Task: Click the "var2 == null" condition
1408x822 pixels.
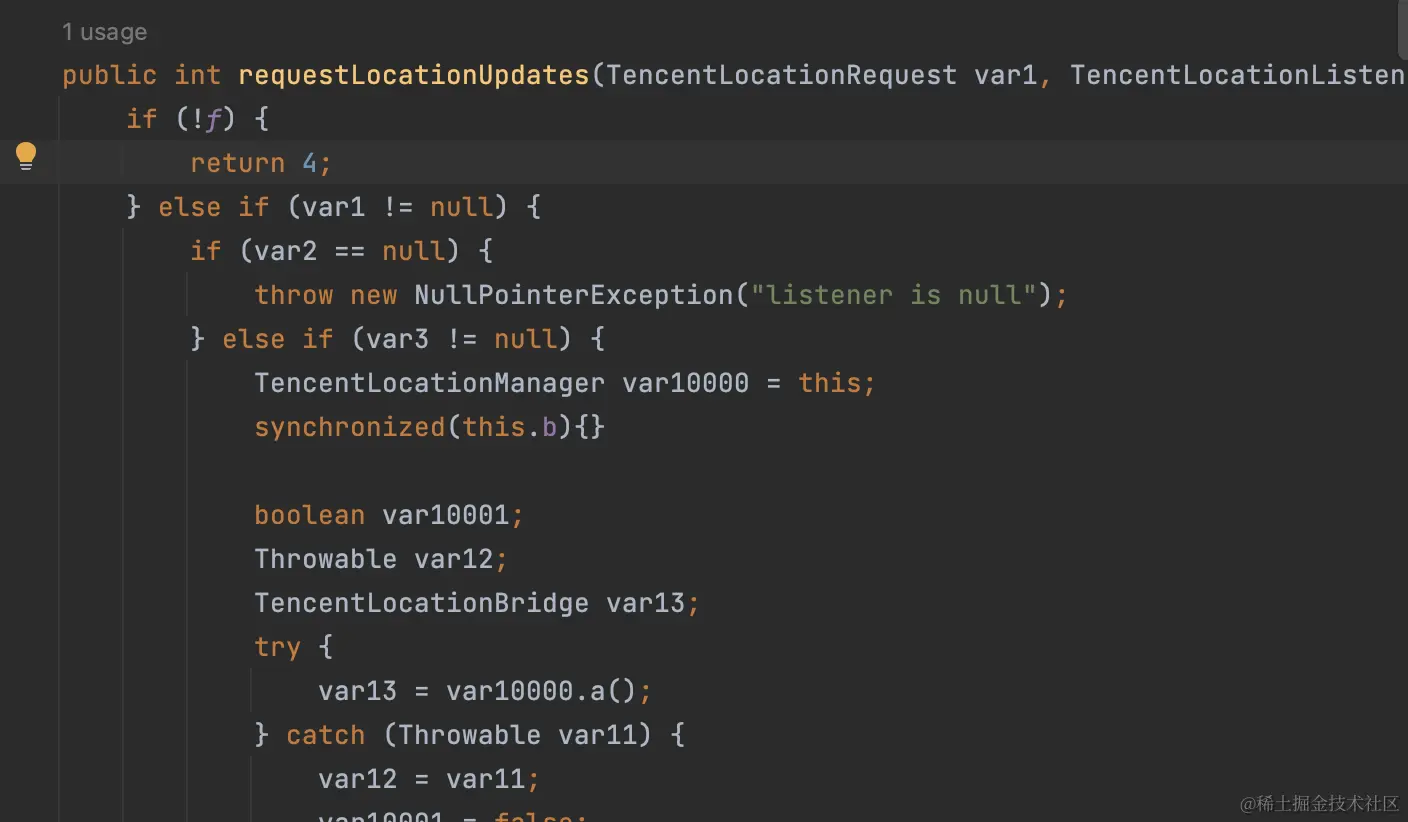Action: (349, 251)
